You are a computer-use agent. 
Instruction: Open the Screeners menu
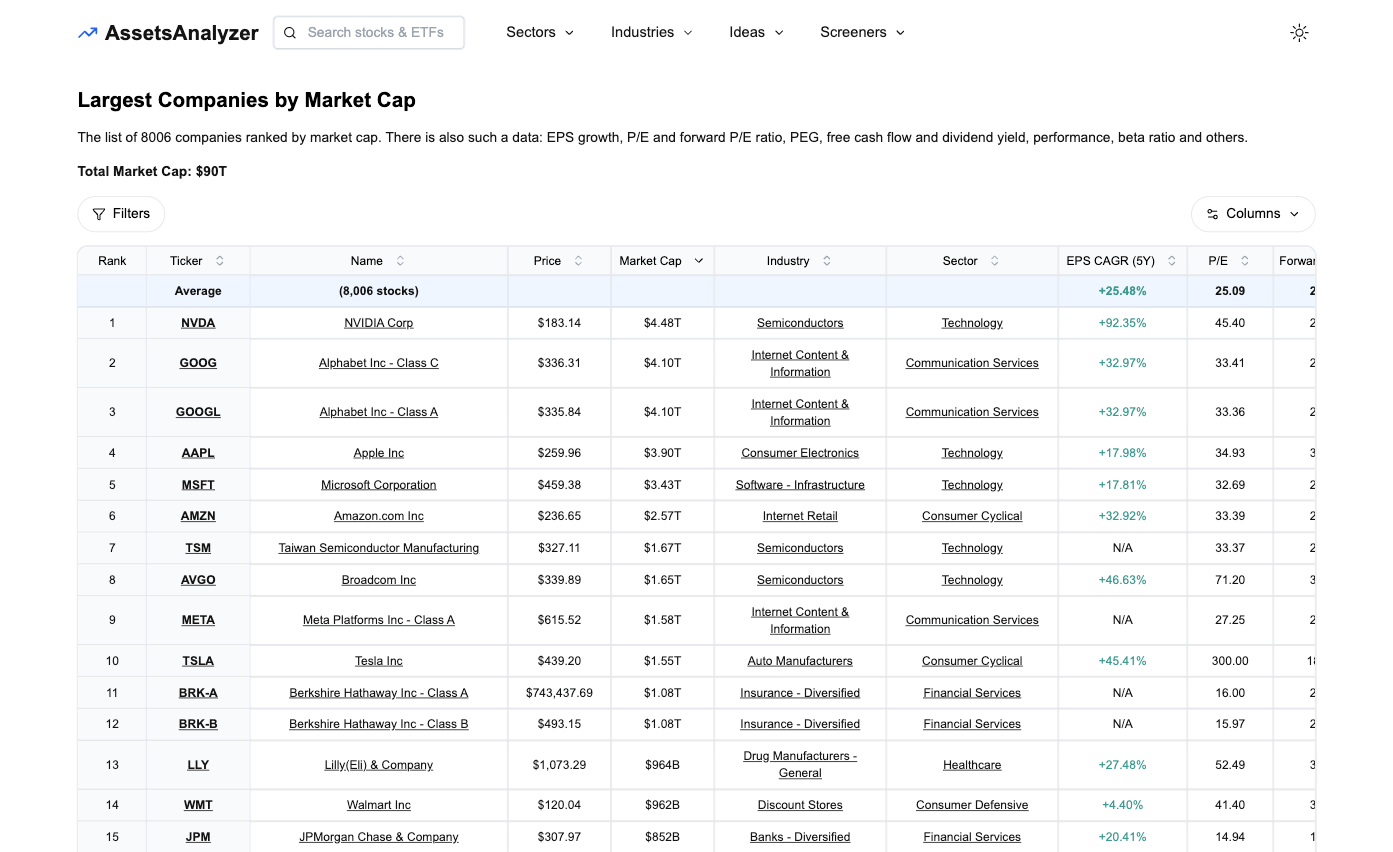point(862,32)
